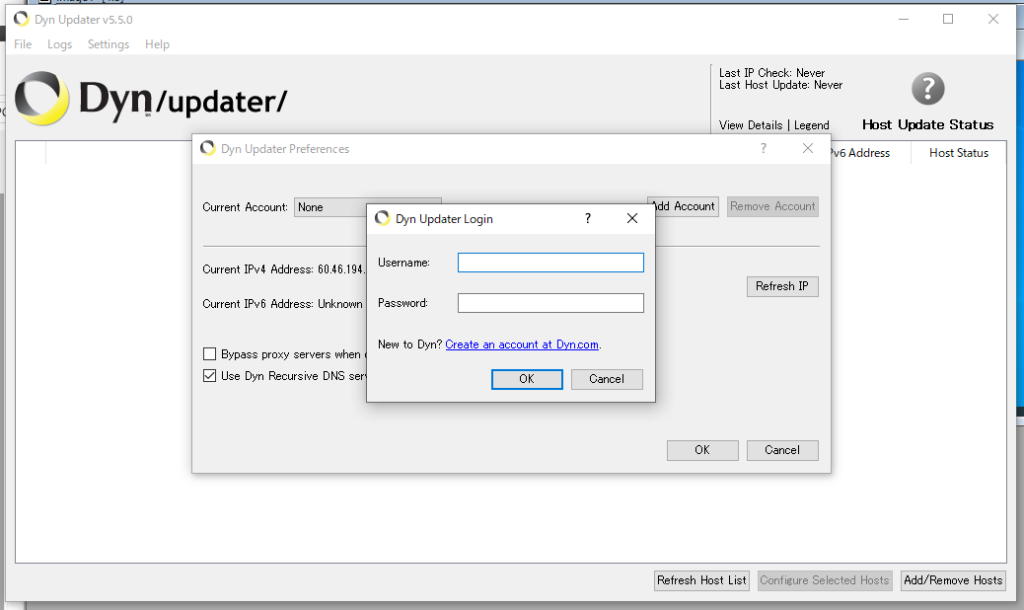This screenshot has height=610, width=1024.
Task: Open the Help menu
Action: (157, 44)
